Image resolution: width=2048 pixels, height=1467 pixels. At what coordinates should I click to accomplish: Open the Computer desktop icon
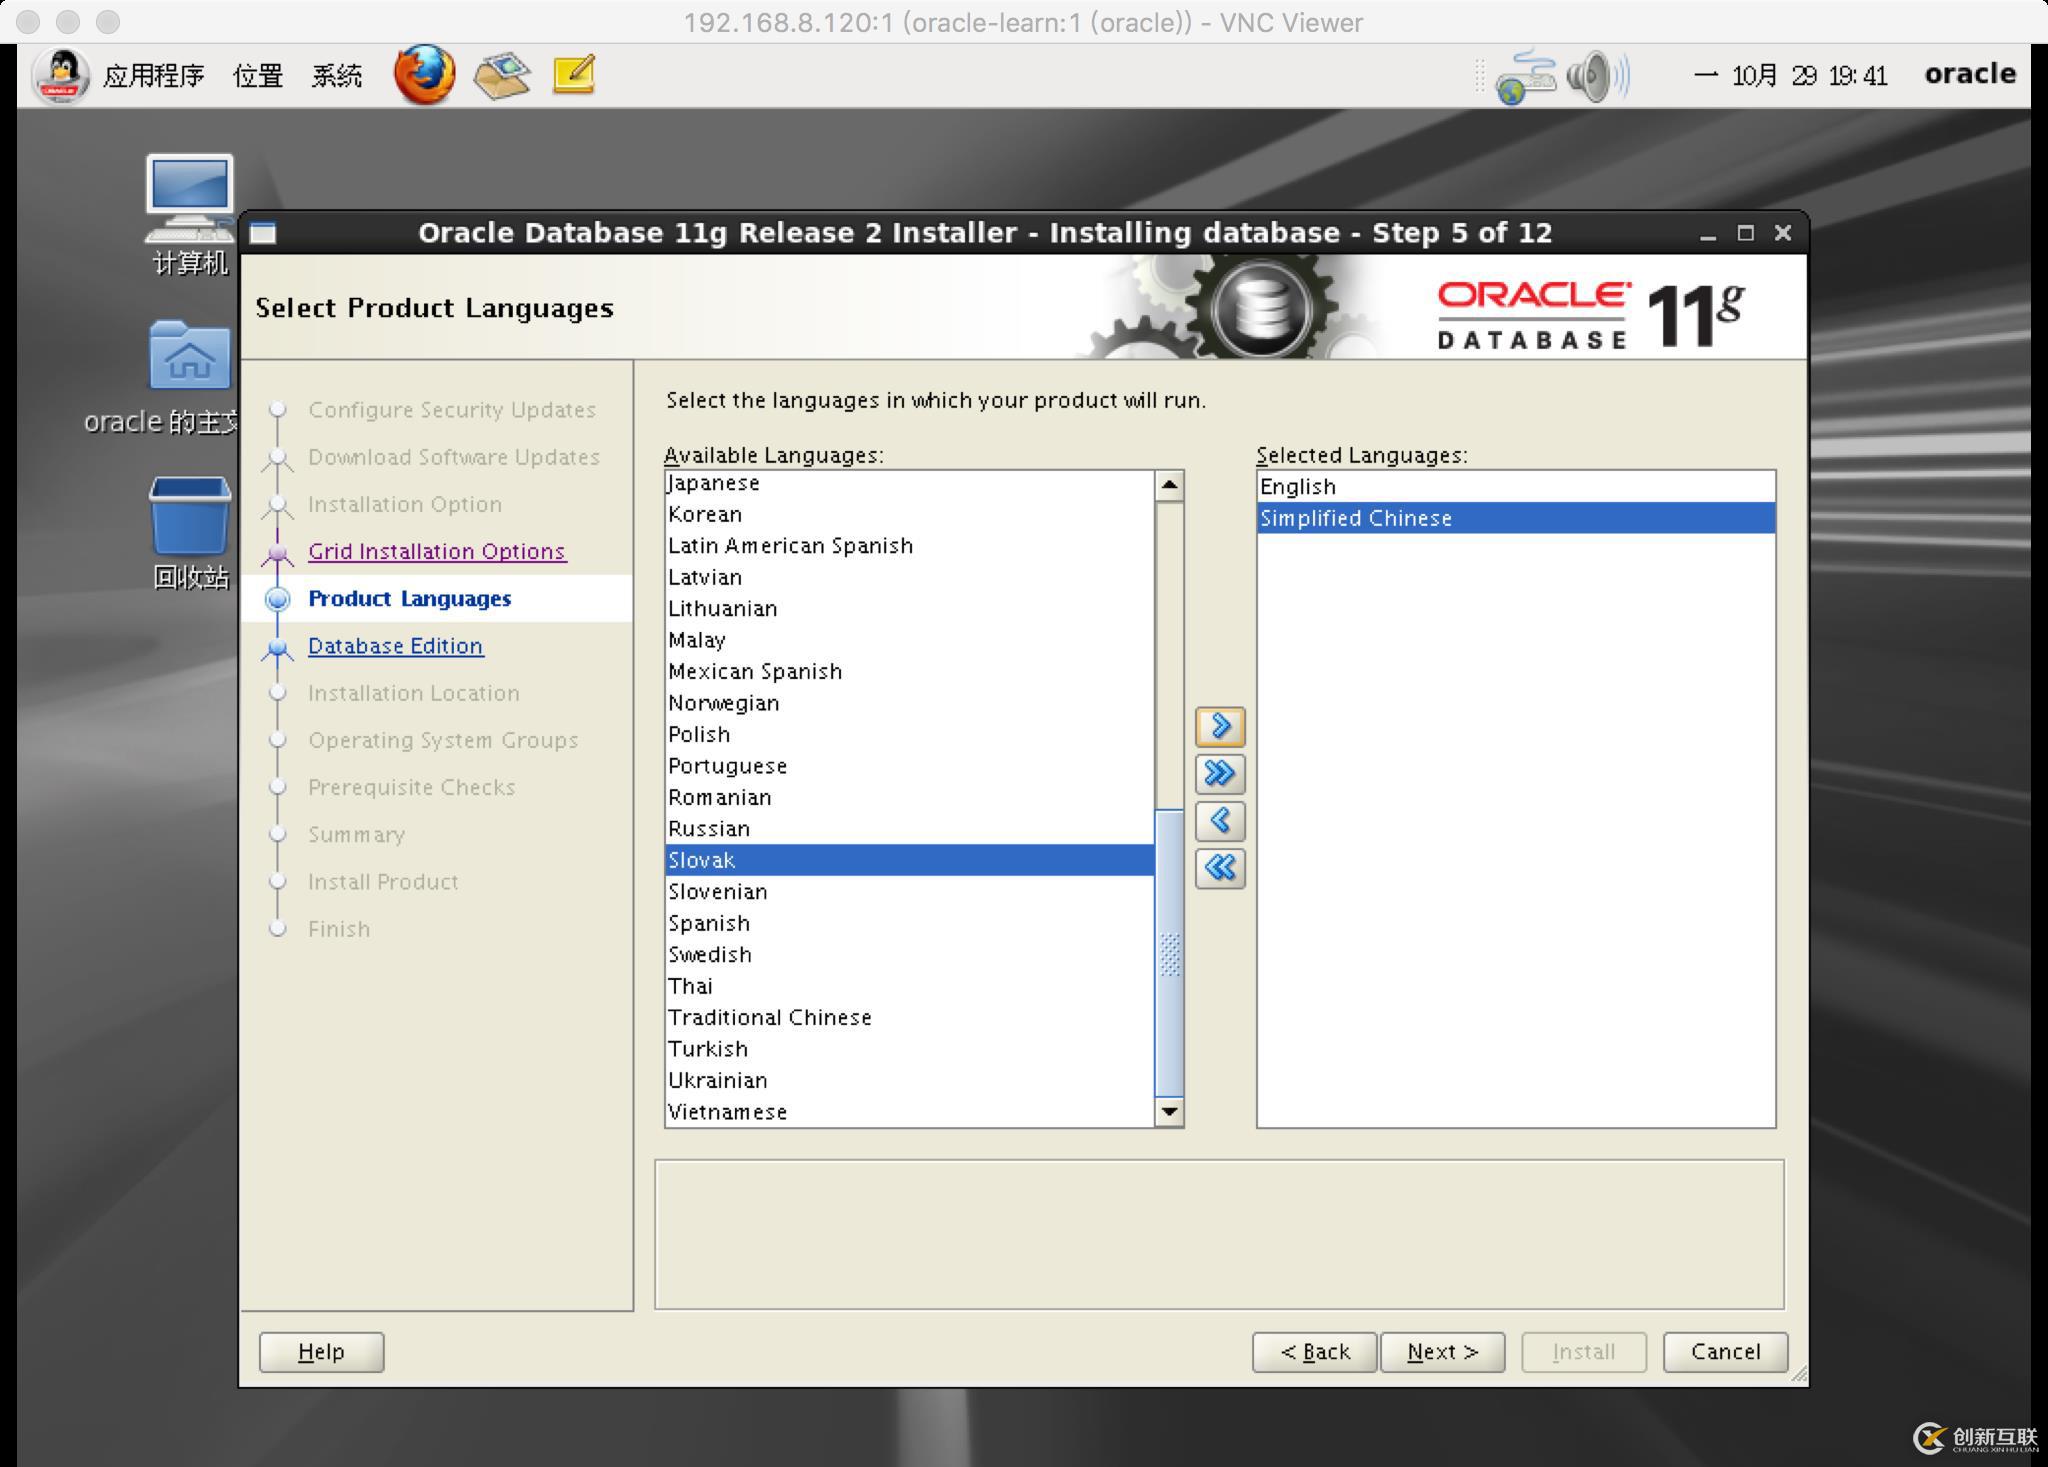[x=189, y=214]
